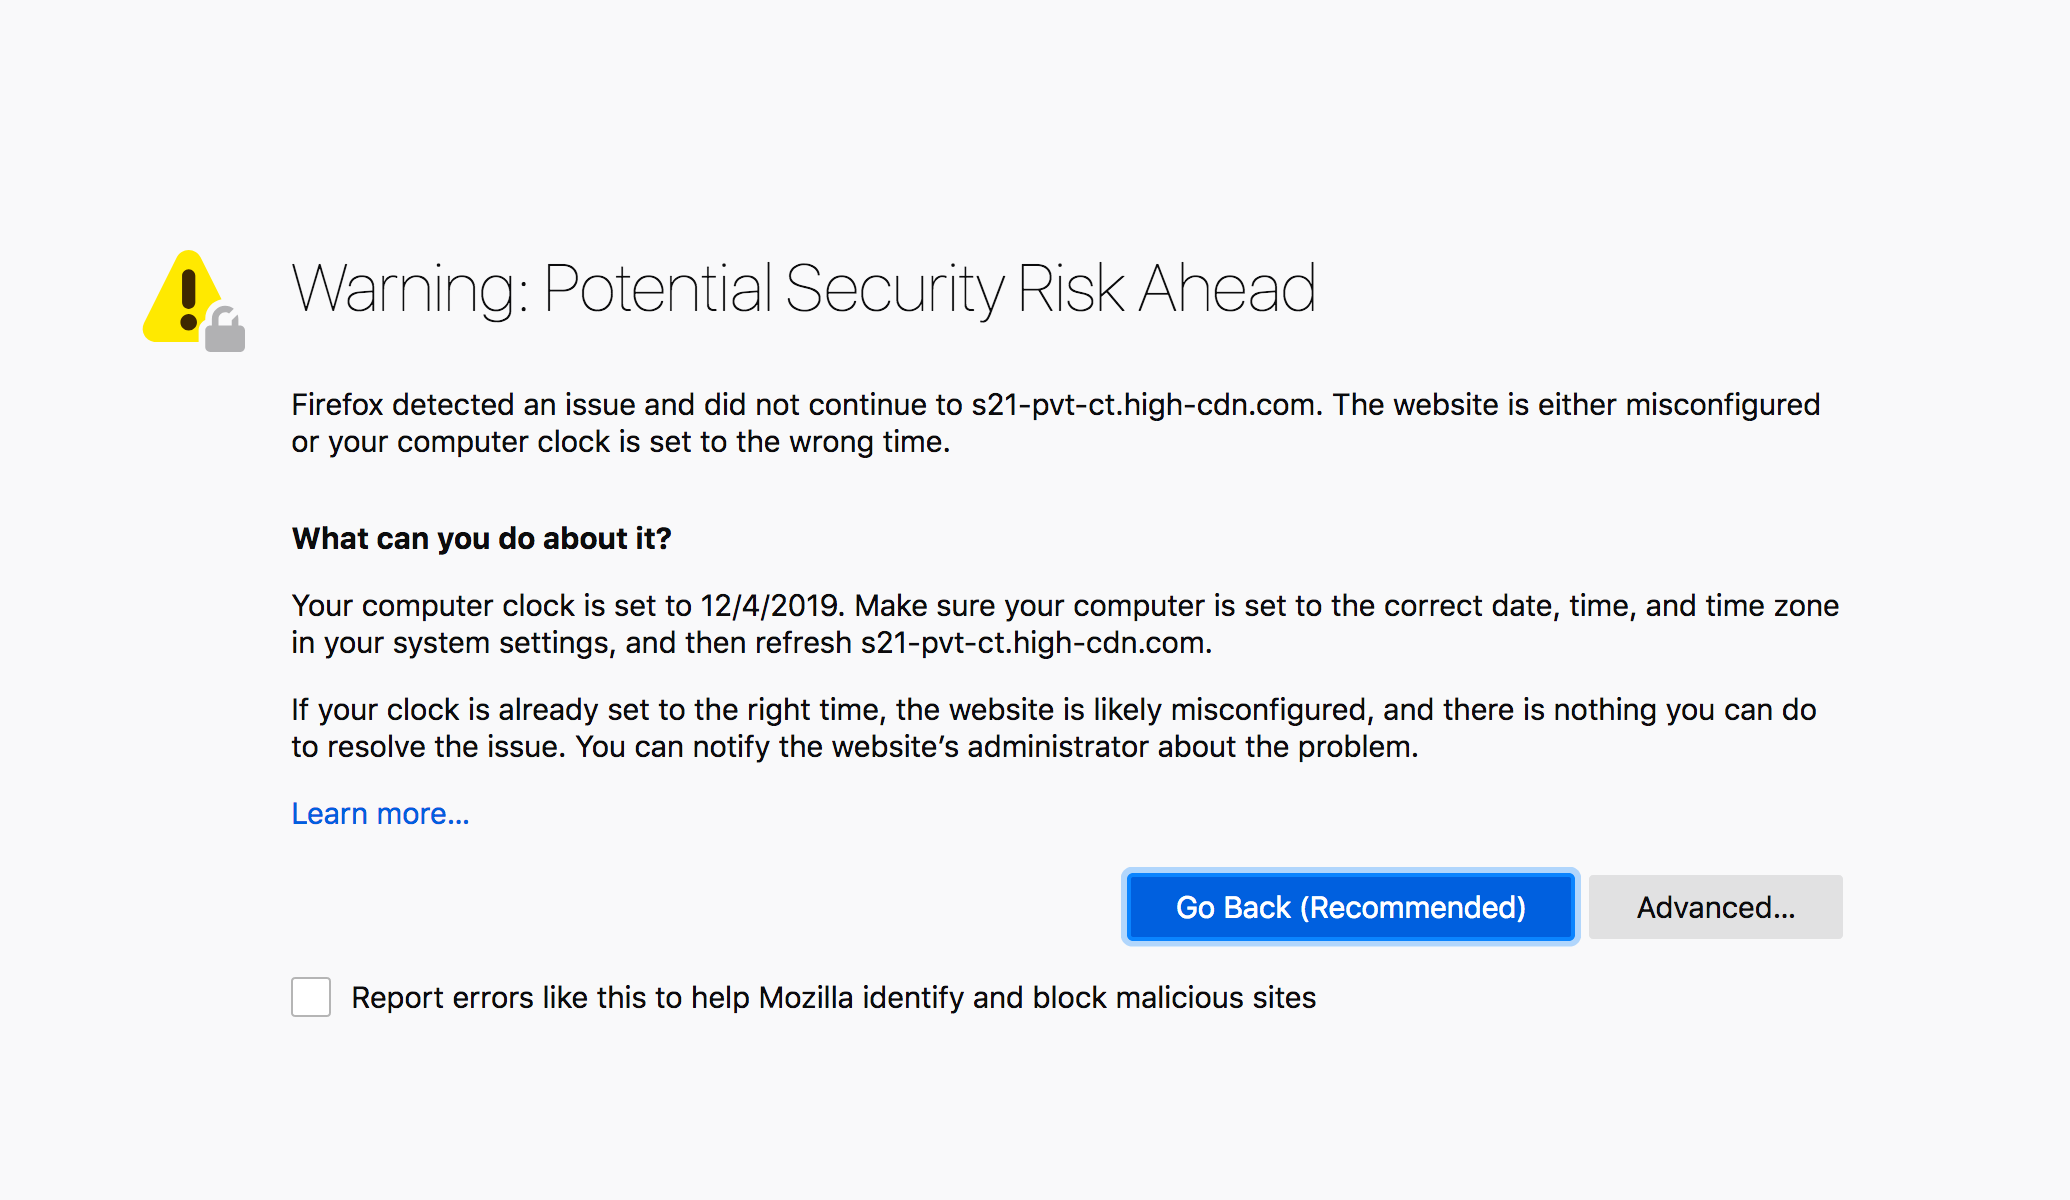Expand the Advanced... options
2070x1200 pixels.
click(1715, 907)
